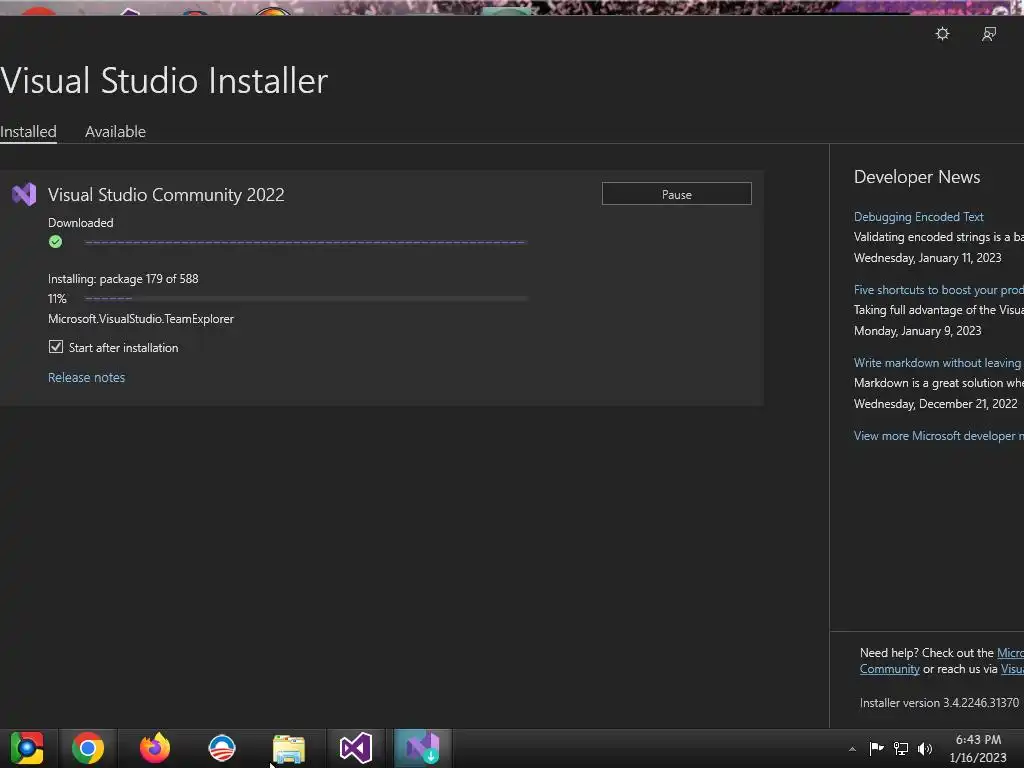1024x768 pixels.
Task: Click the Installing package 179 of 588 text
Action: (x=123, y=279)
